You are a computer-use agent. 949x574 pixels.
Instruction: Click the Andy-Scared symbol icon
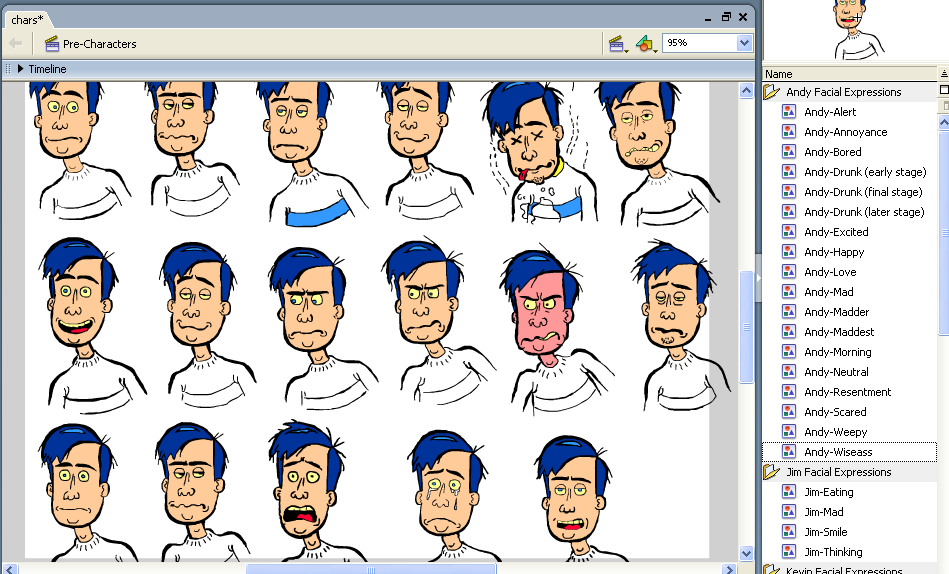(x=789, y=411)
